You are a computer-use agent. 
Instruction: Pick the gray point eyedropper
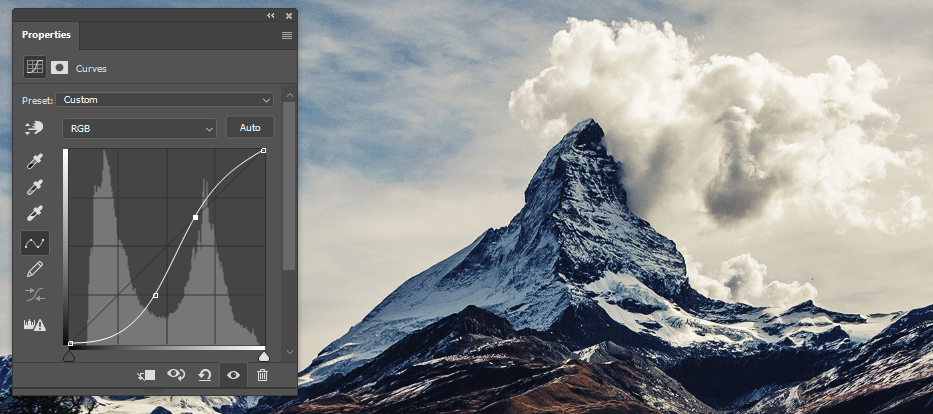coord(35,187)
